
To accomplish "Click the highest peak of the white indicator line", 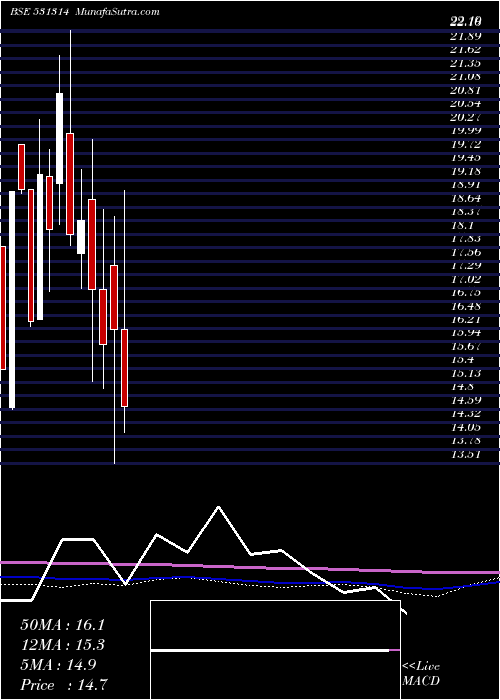I will point(218,507).
